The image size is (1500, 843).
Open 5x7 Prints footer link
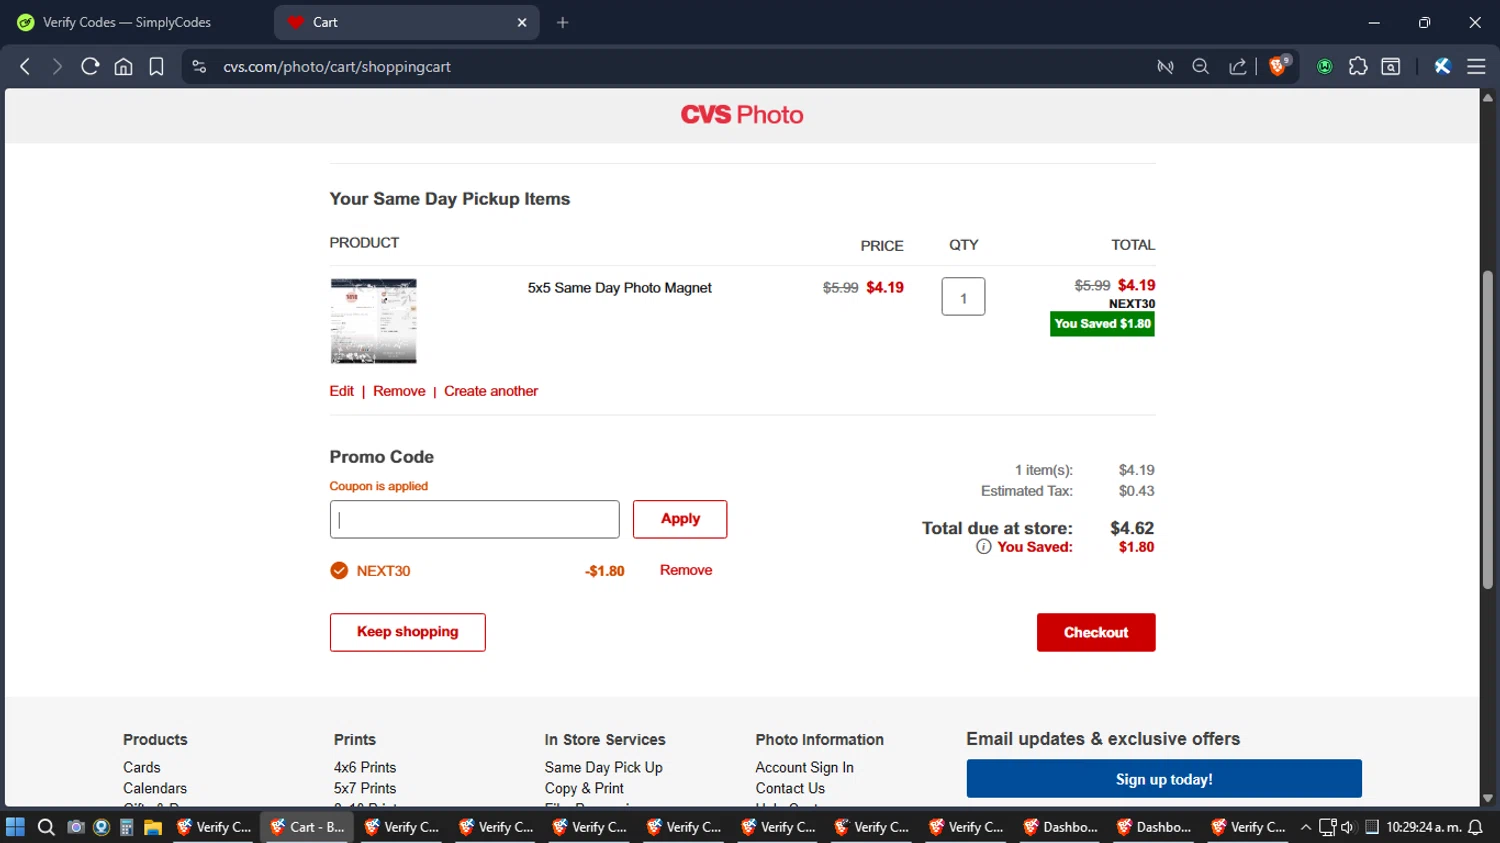pos(365,788)
